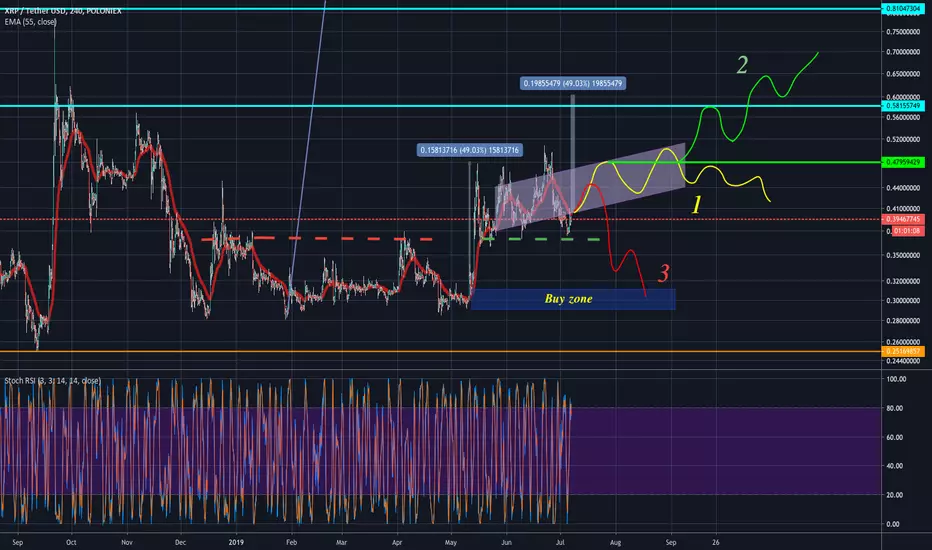
Task: Click the orange 0.25169857 price label
Action: [x=902, y=351]
